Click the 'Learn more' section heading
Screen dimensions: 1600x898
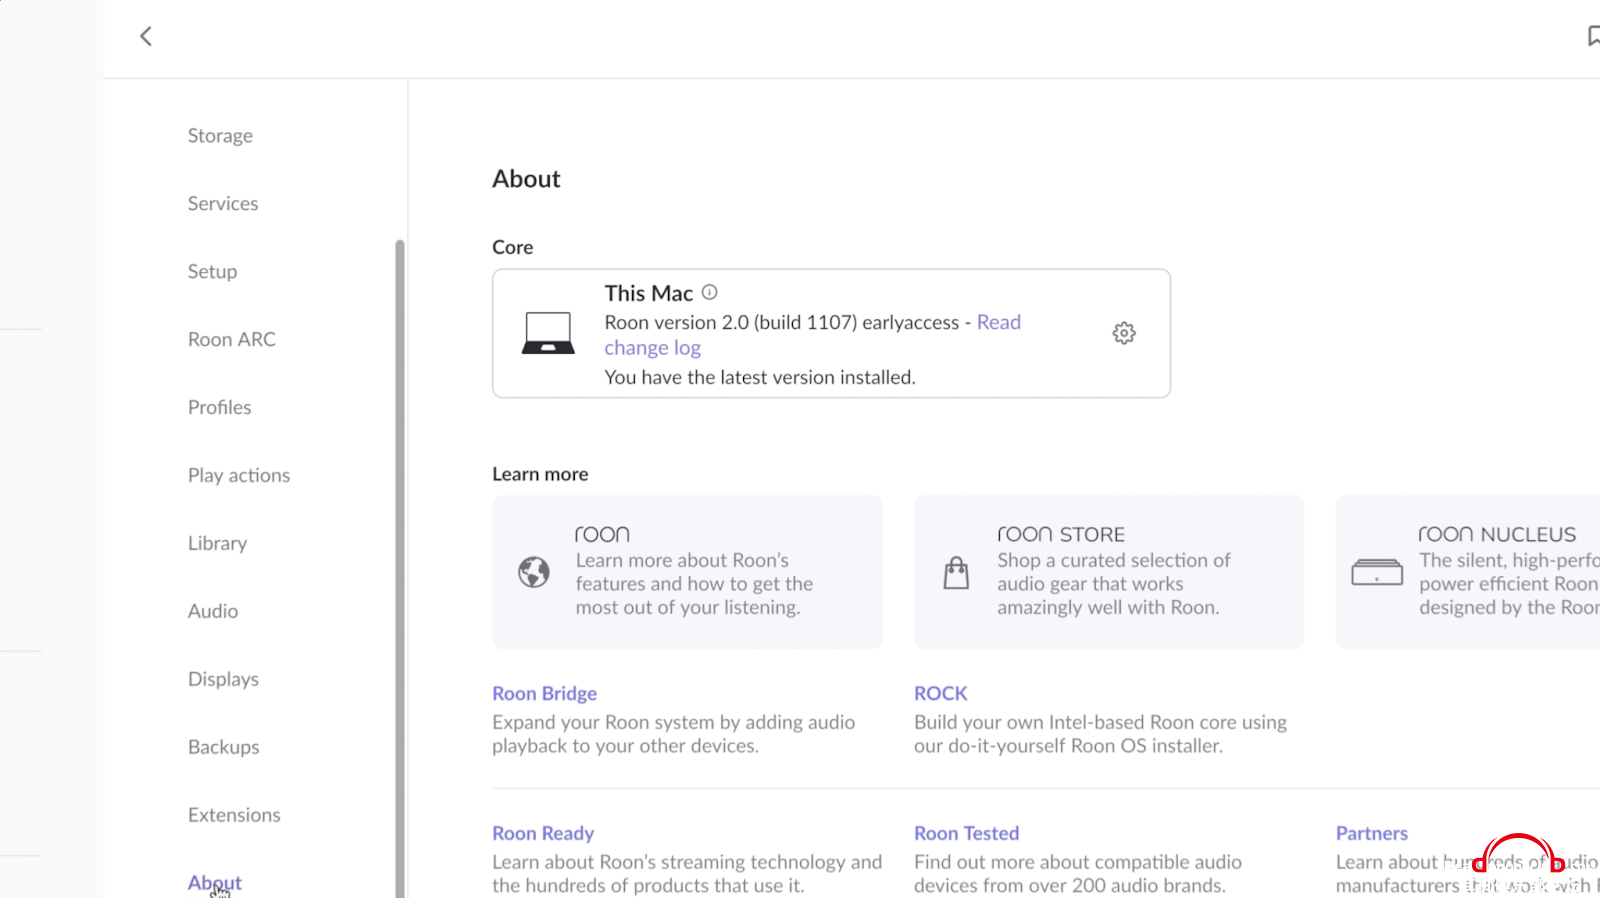540,475
